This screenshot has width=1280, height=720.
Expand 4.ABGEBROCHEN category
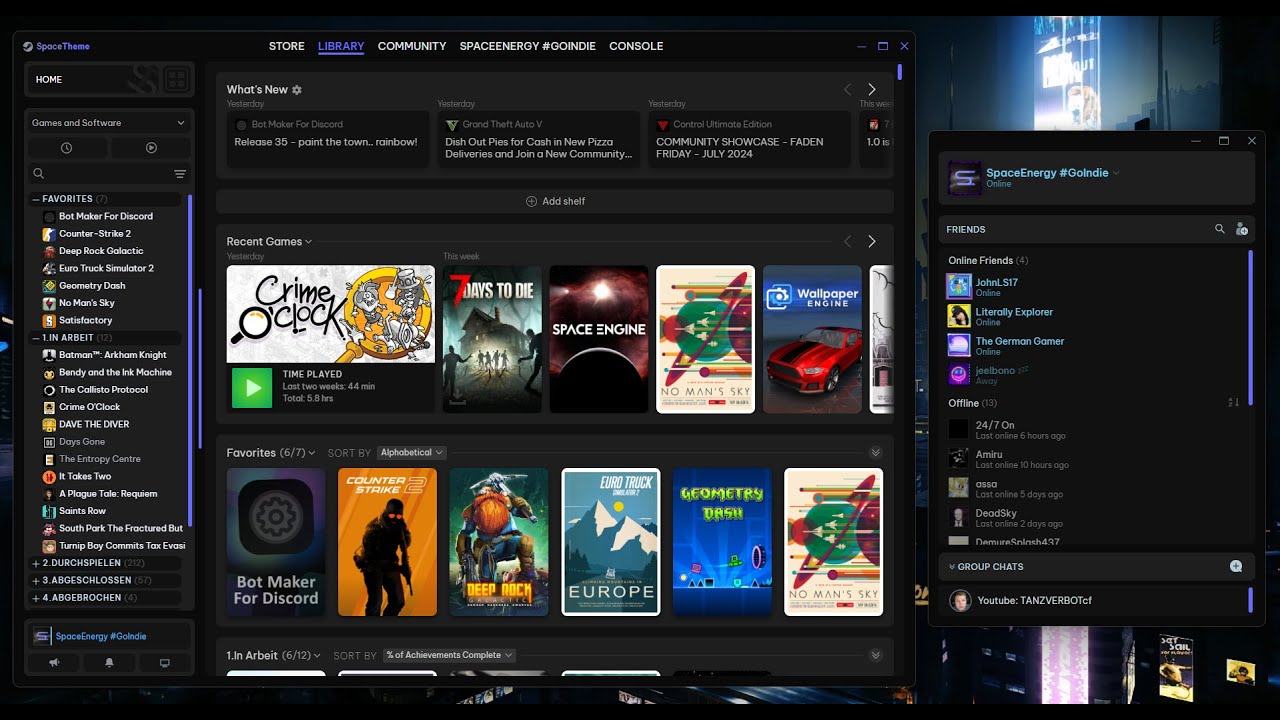tap(36, 597)
